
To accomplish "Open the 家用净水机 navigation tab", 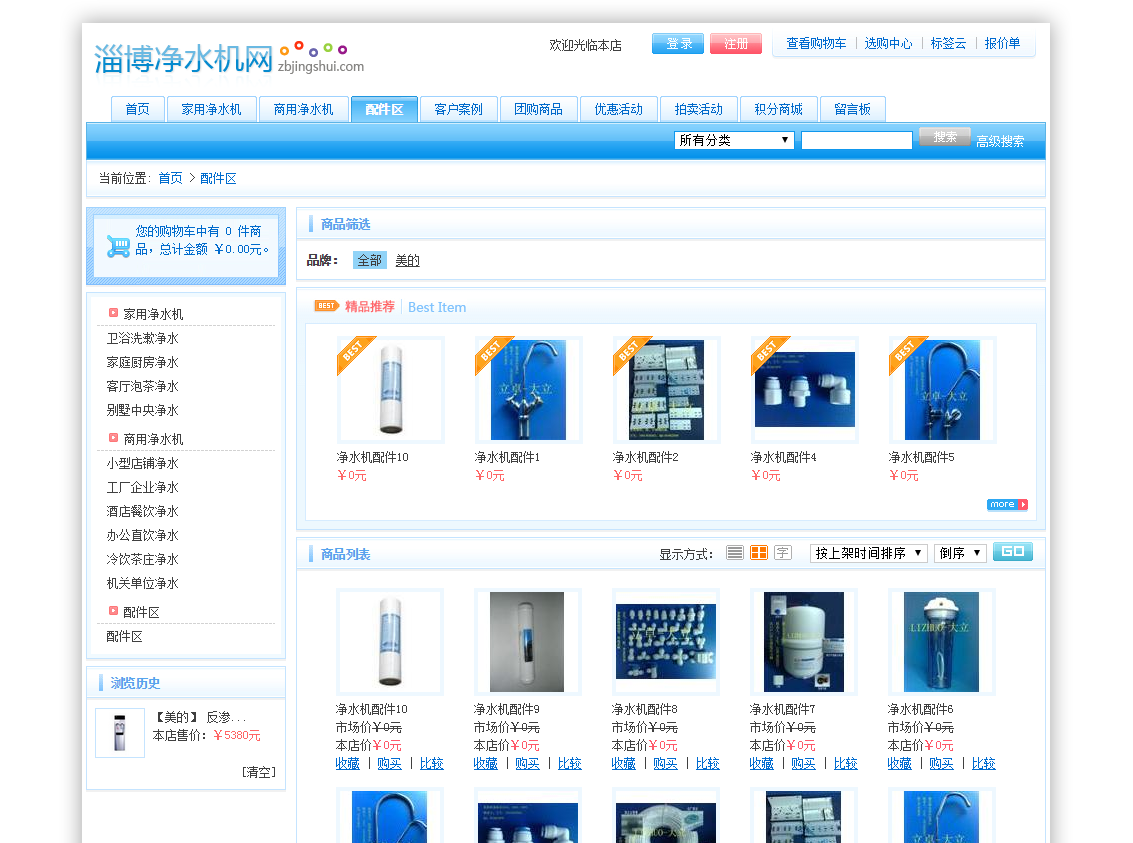I will point(212,109).
